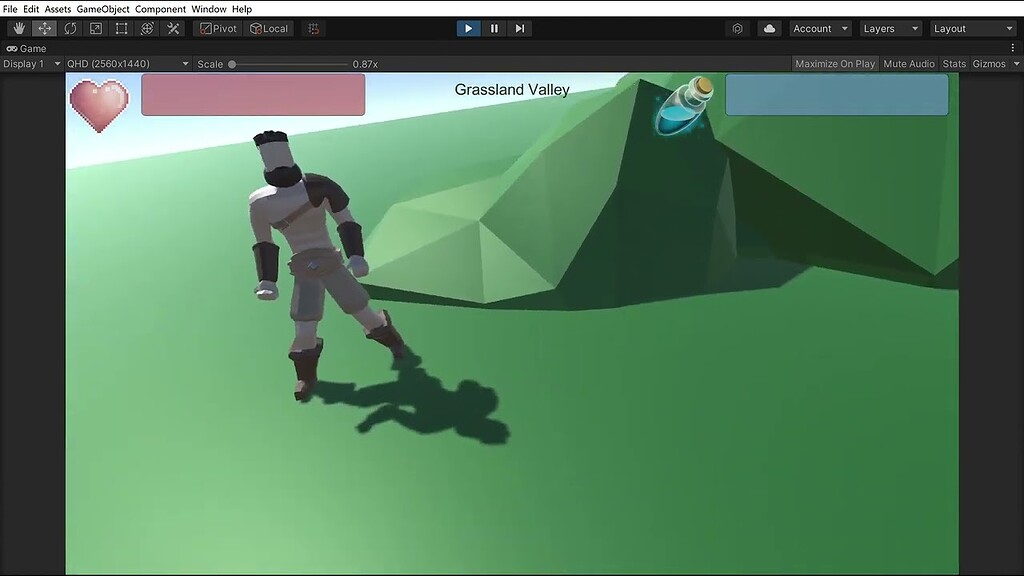Enable Maximize On Play
Image resolution: width=1024 pixels, height=576 pixels.
[834, 63]
